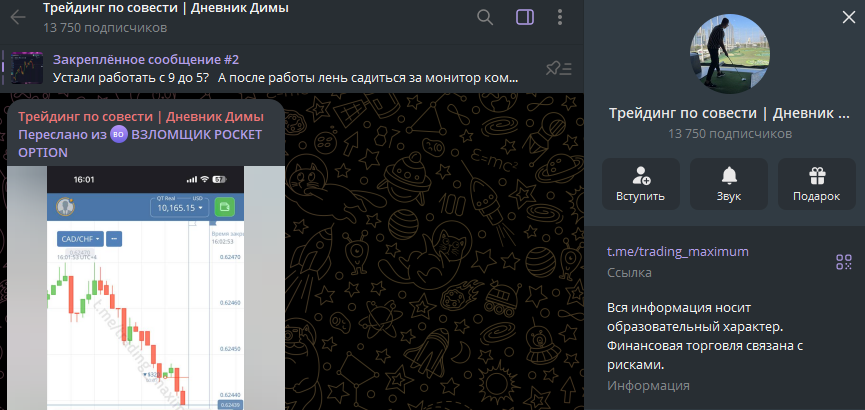This screenshot has height=410, width=865.
Task: Join the channel with Вступить button
Action: click(x=641, y=184)
